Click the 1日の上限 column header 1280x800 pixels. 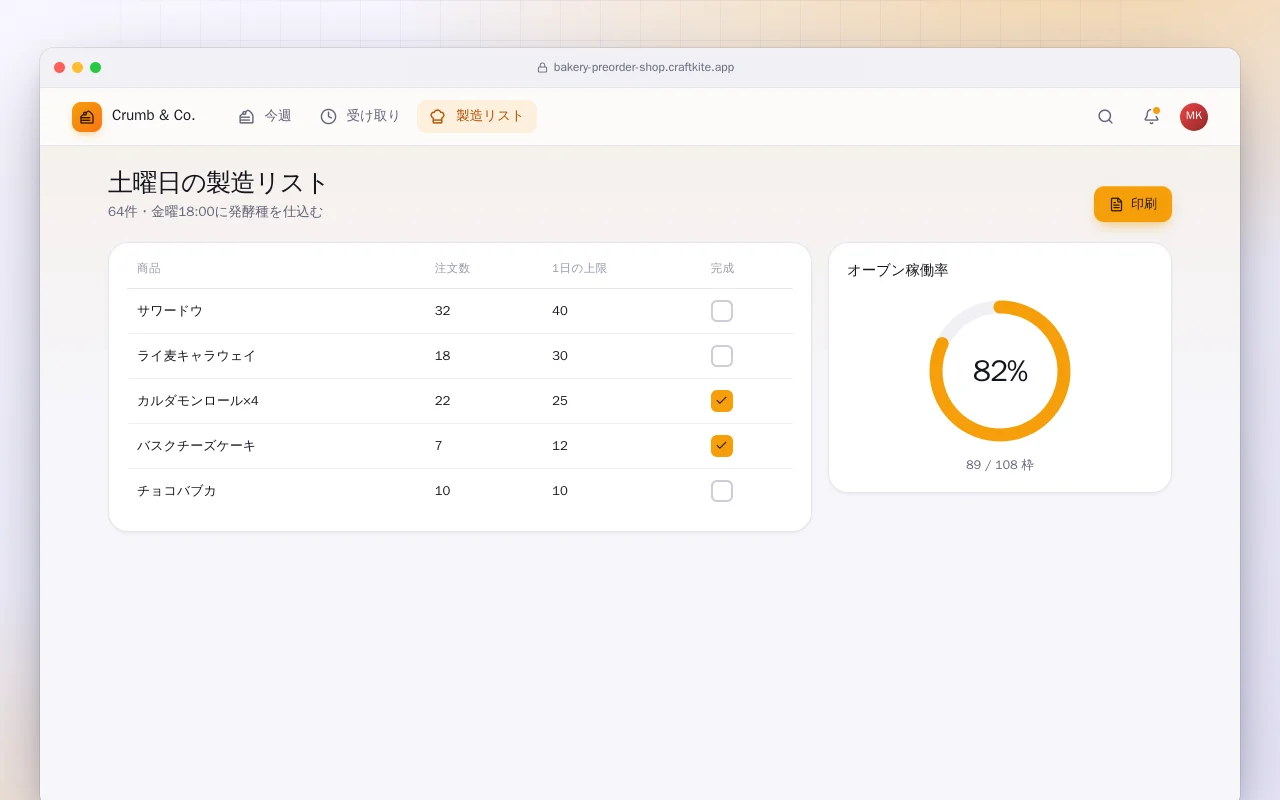pos(579,268)
